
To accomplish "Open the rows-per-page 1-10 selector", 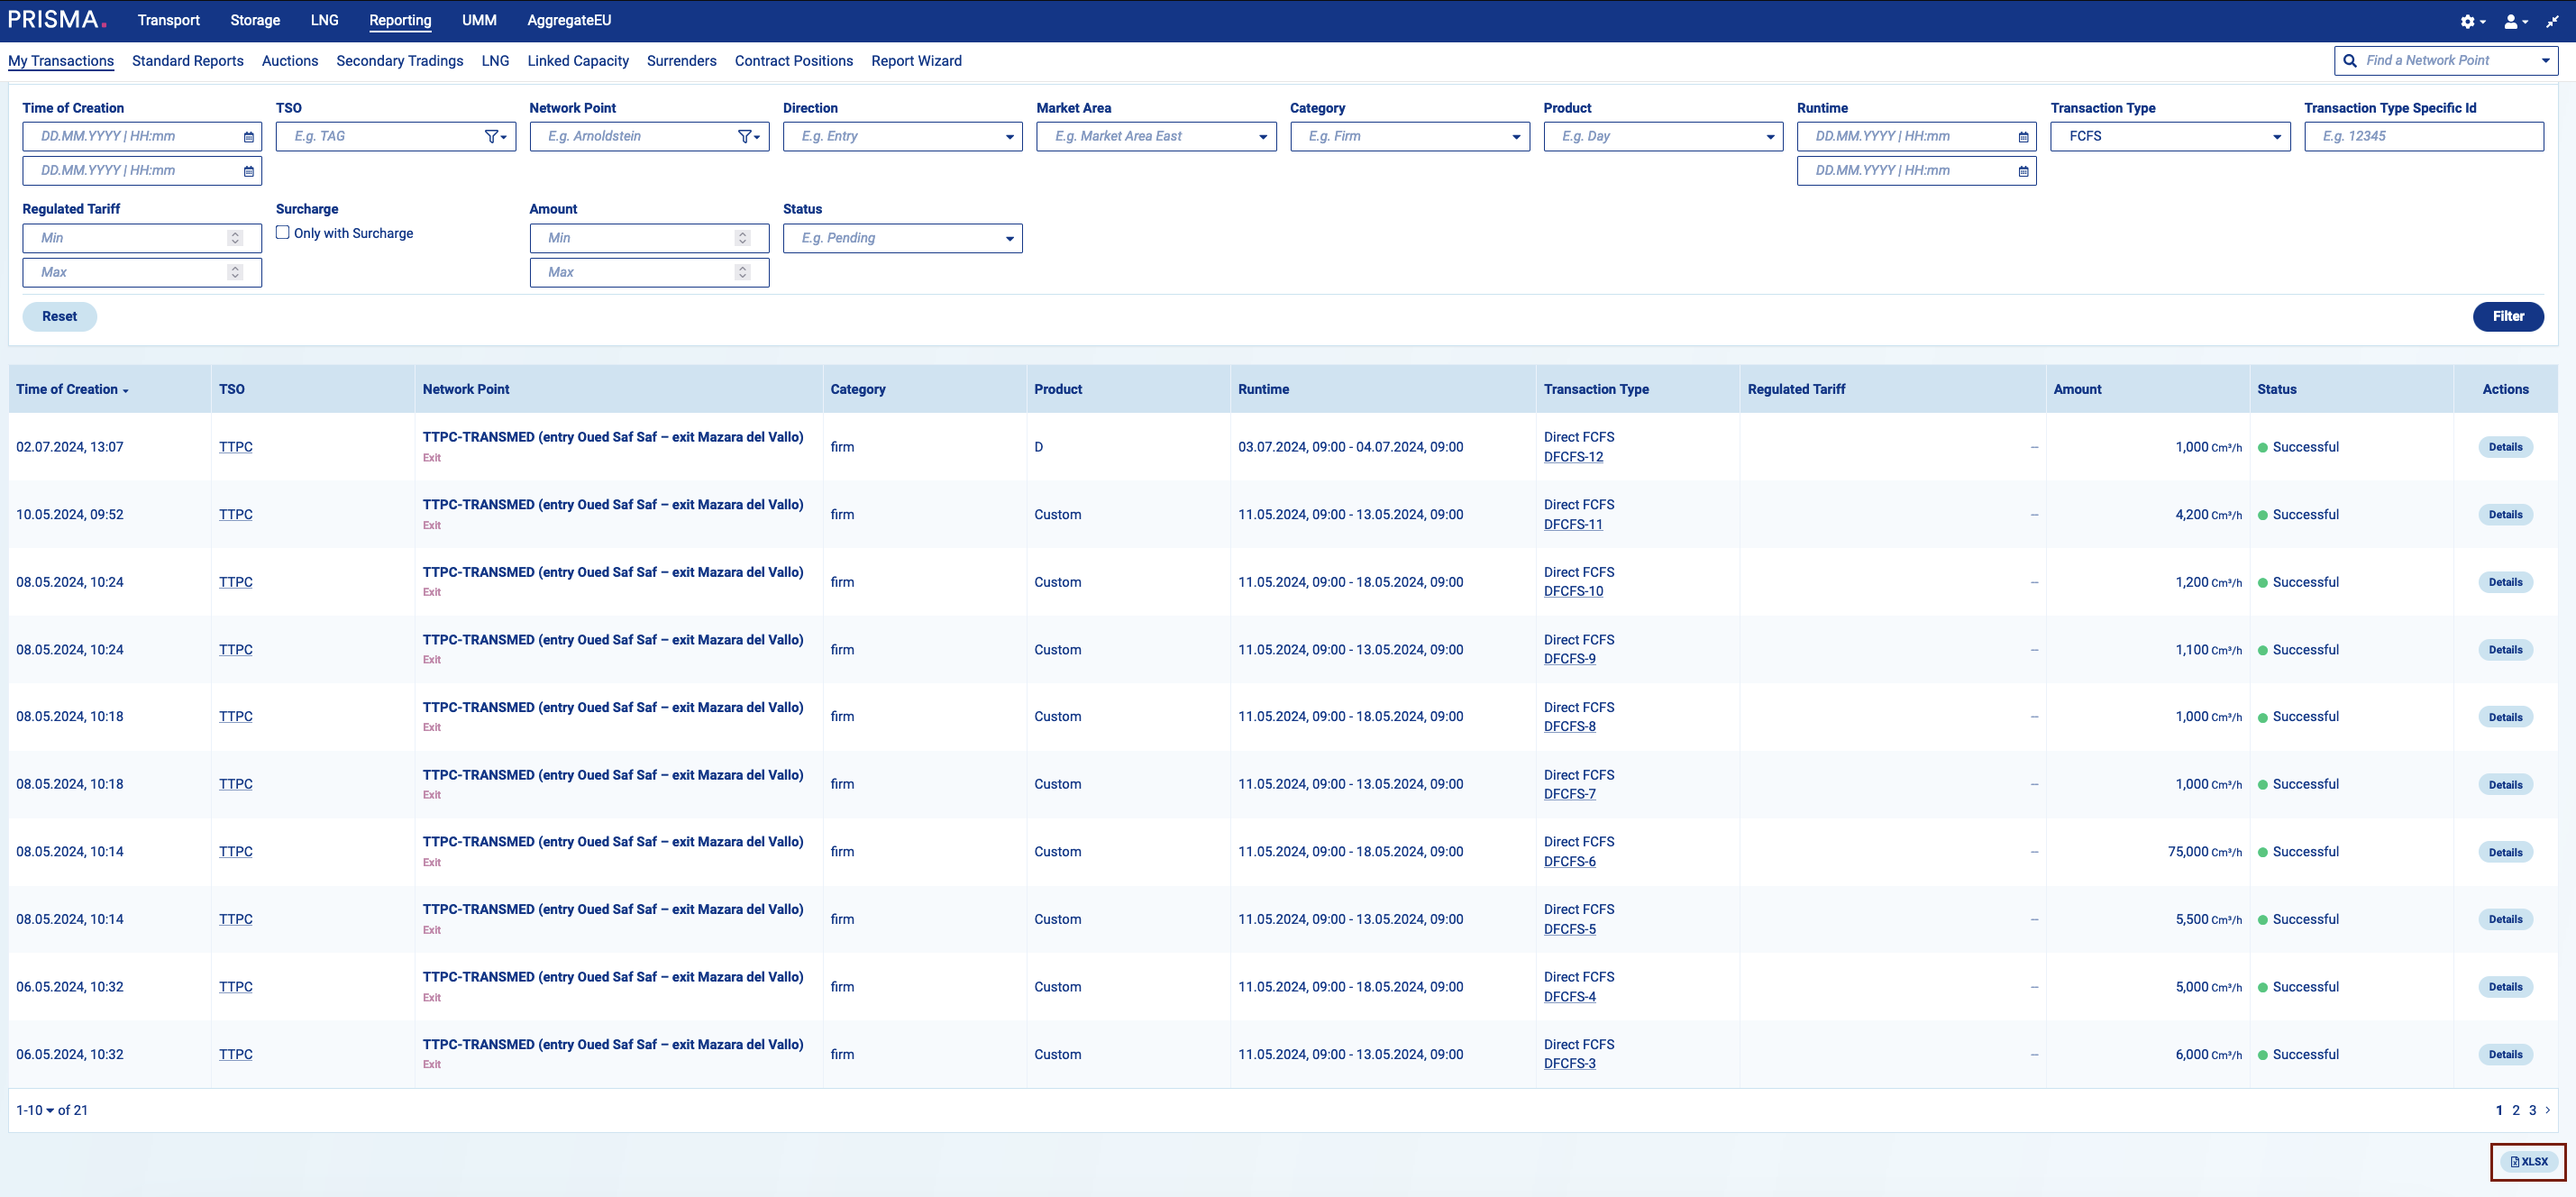I will pos(36,1110).
